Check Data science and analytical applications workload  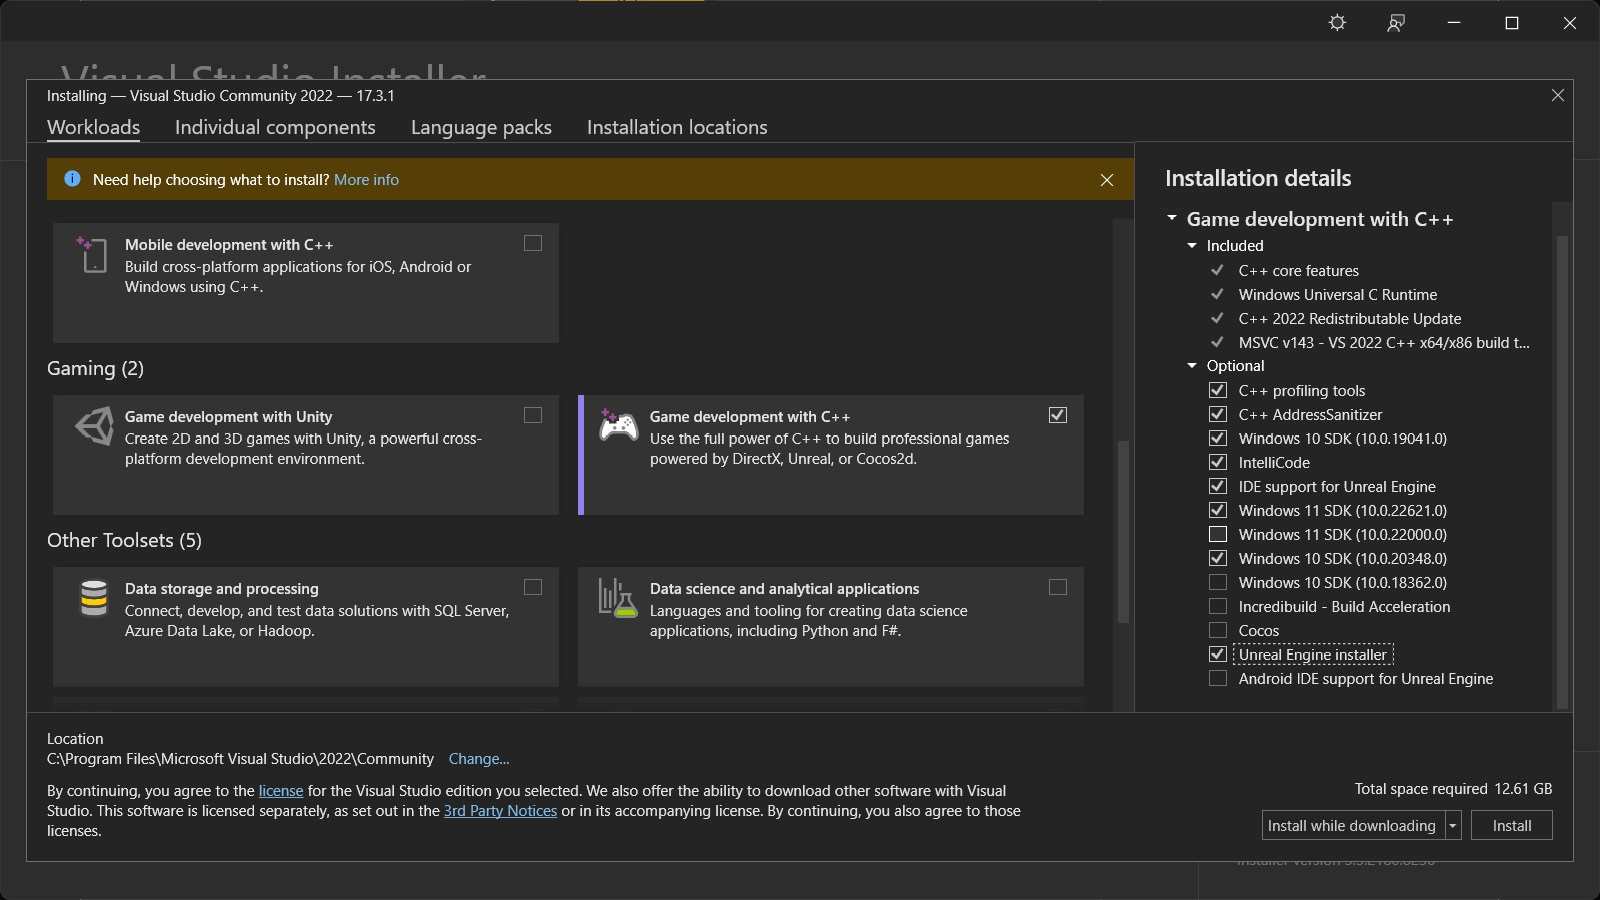click(1058, 587)
